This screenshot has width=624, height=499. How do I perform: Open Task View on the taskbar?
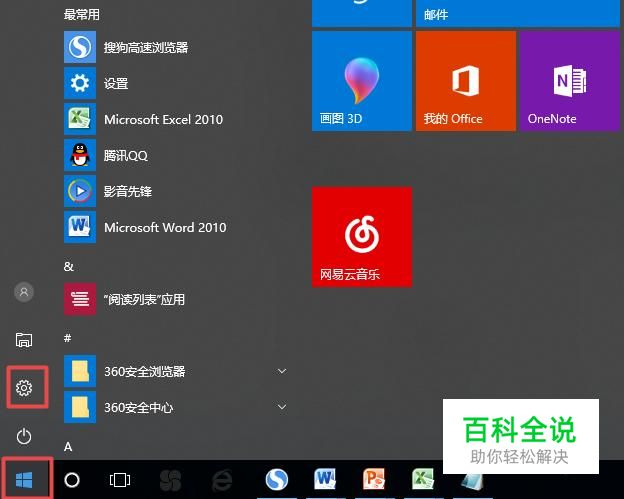120,480
